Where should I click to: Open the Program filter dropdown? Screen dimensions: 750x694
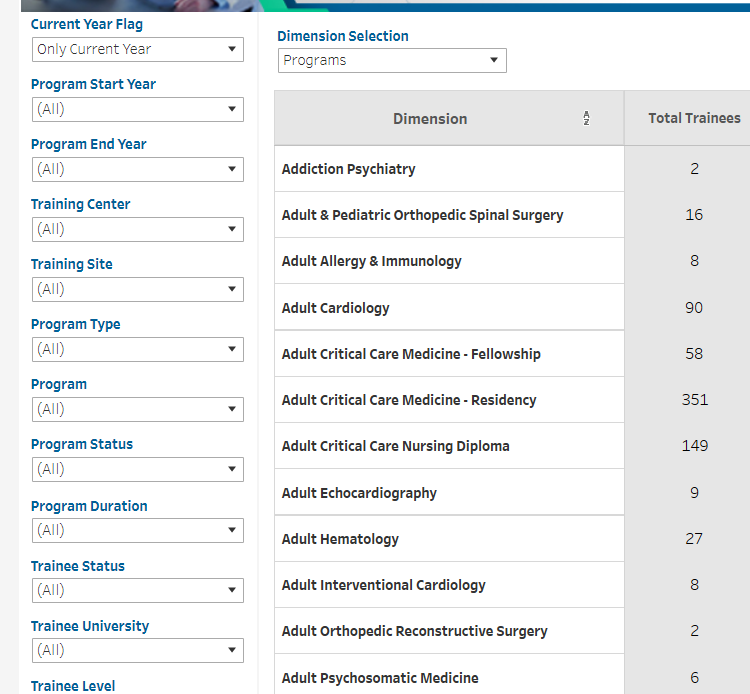coord(137,409)
